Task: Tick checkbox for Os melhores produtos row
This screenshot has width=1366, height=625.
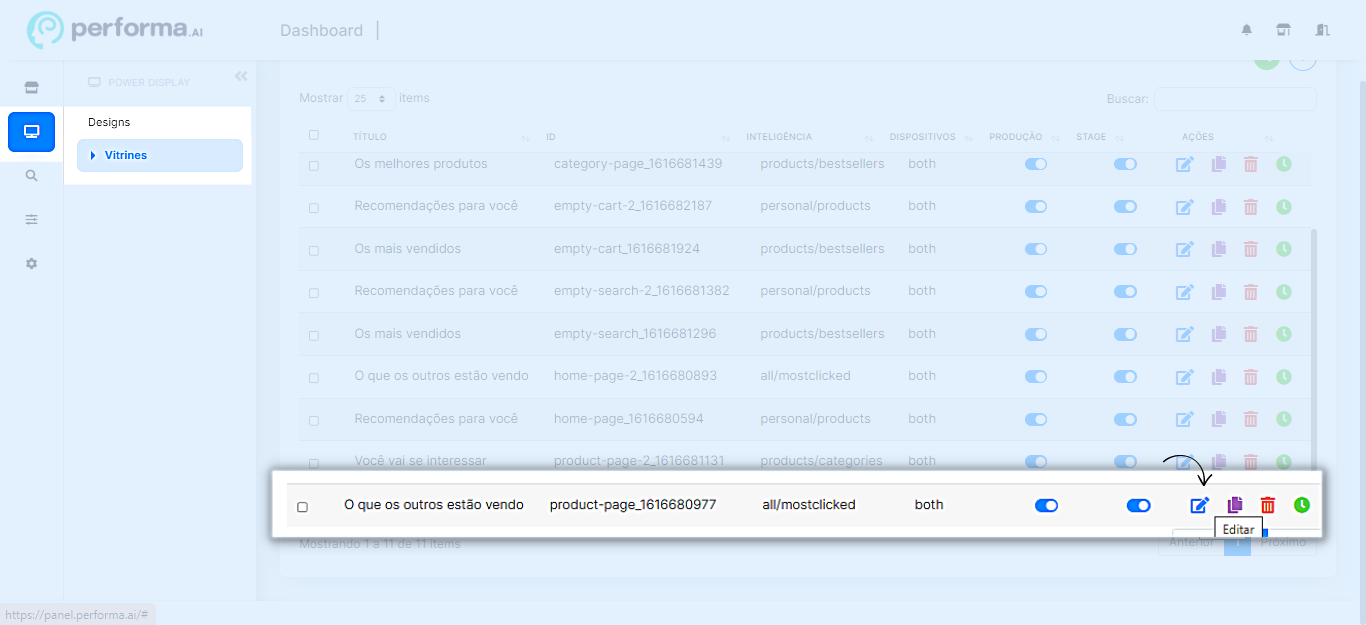Action: point(313,165)
